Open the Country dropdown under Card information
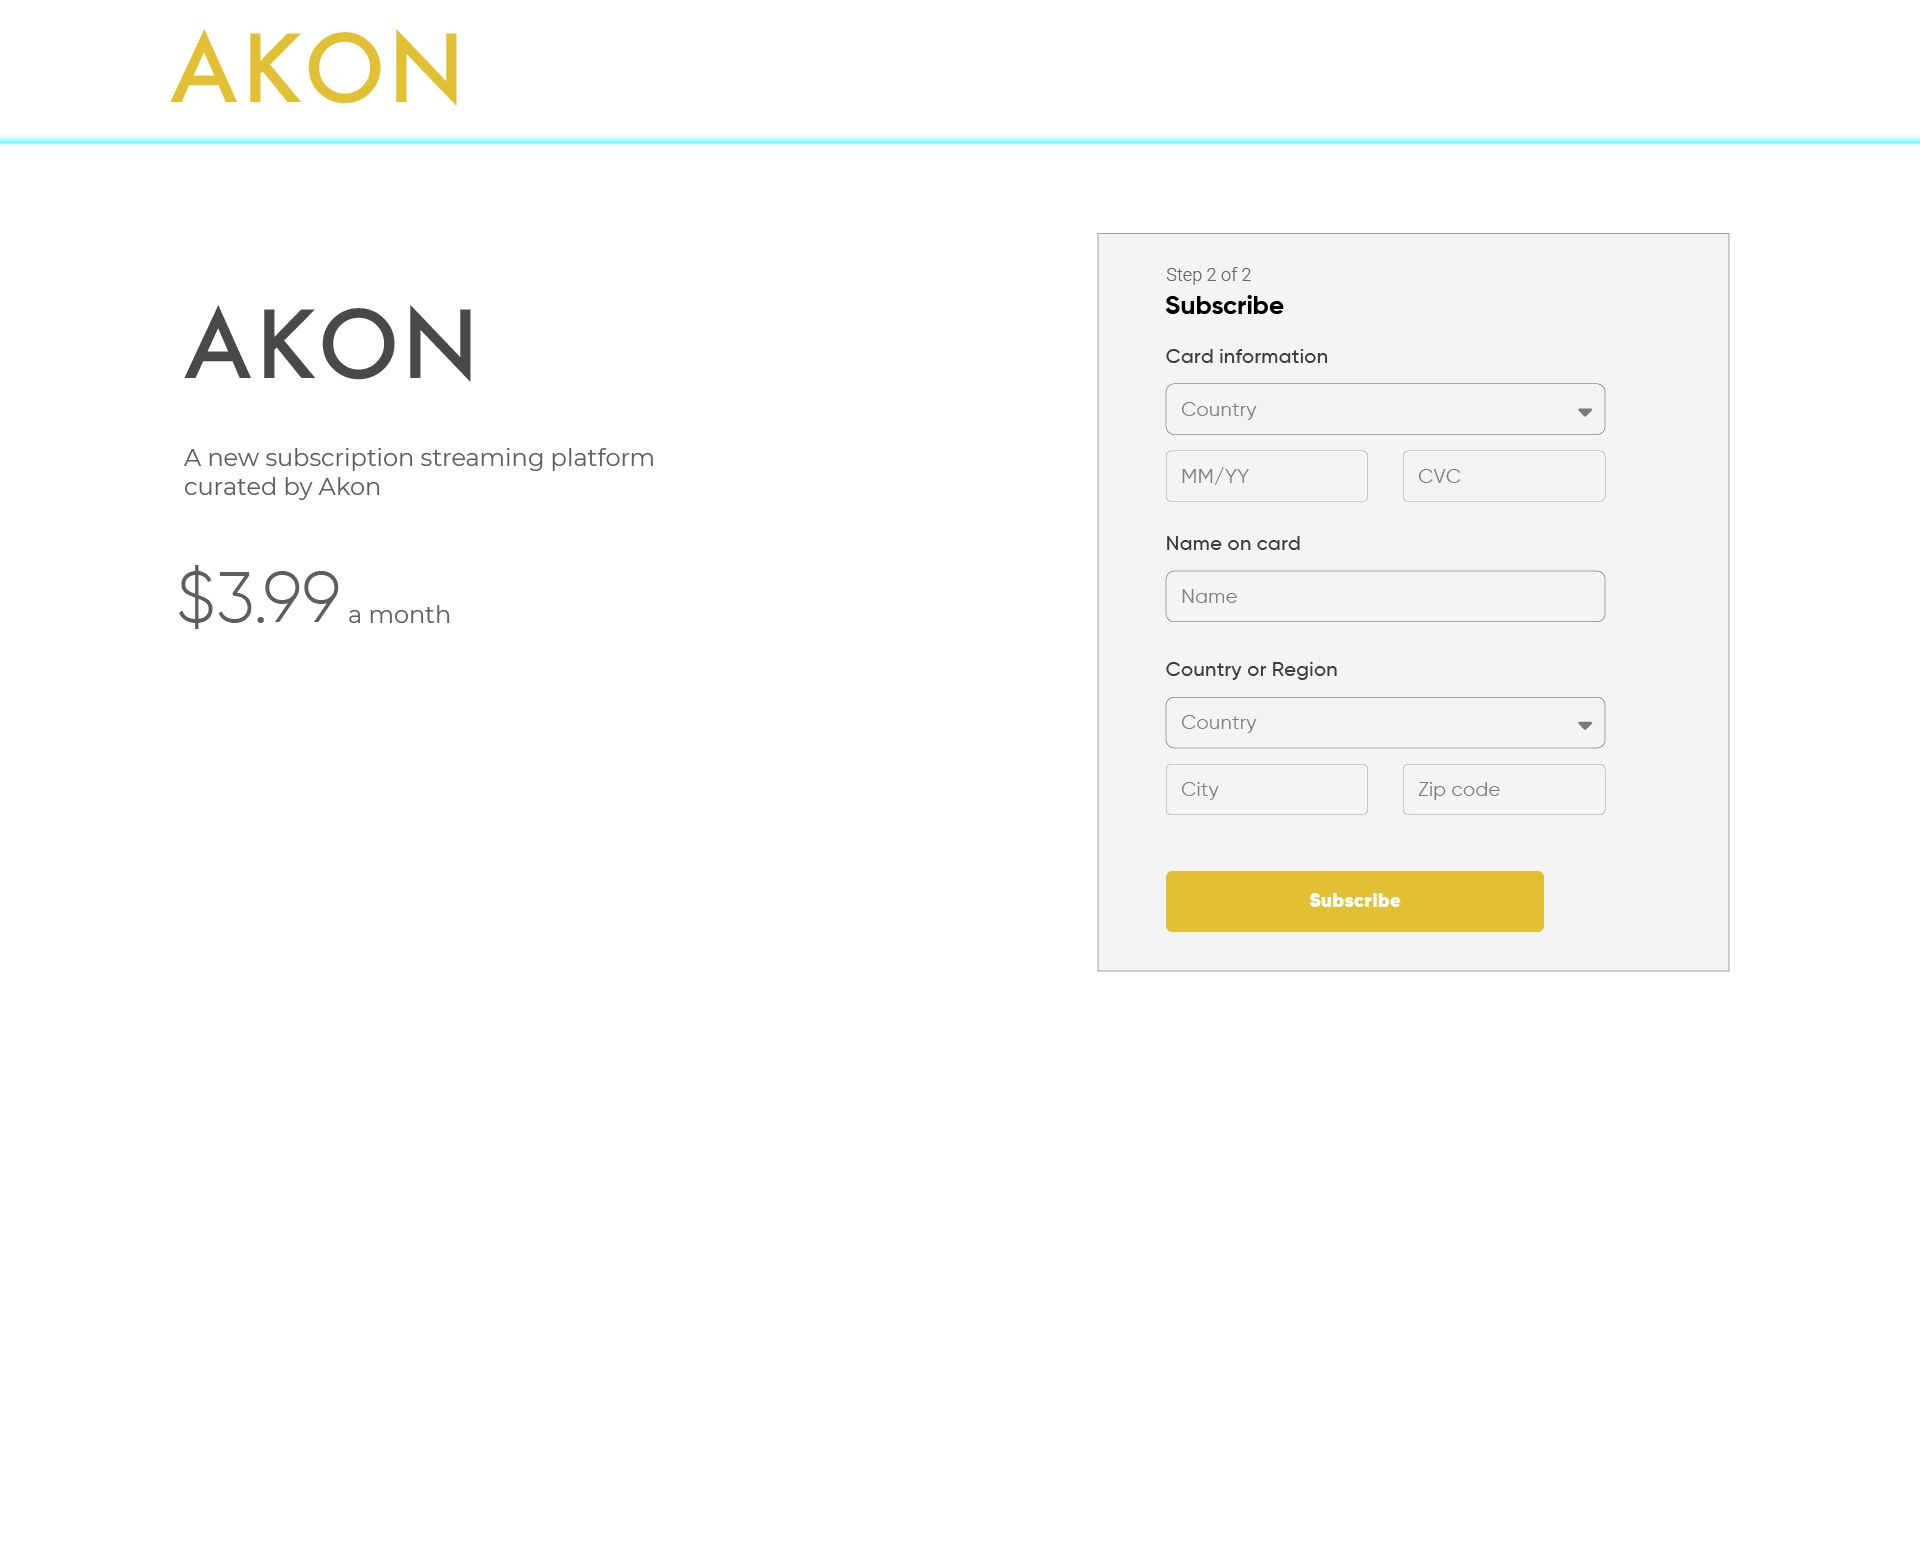Image resolution: width=1920 pixels, height=1555 pixels. coord(1385,409)
